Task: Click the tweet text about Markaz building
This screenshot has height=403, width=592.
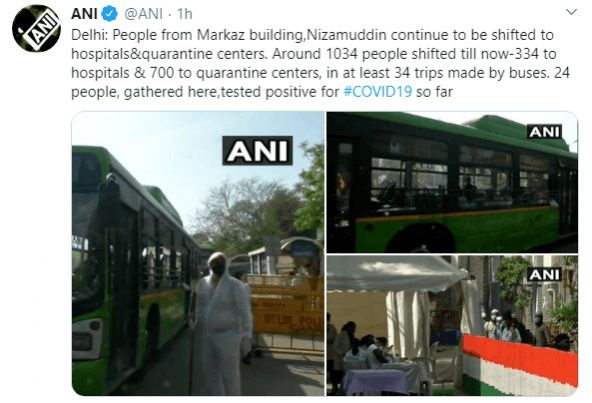Action: (320, 63)
